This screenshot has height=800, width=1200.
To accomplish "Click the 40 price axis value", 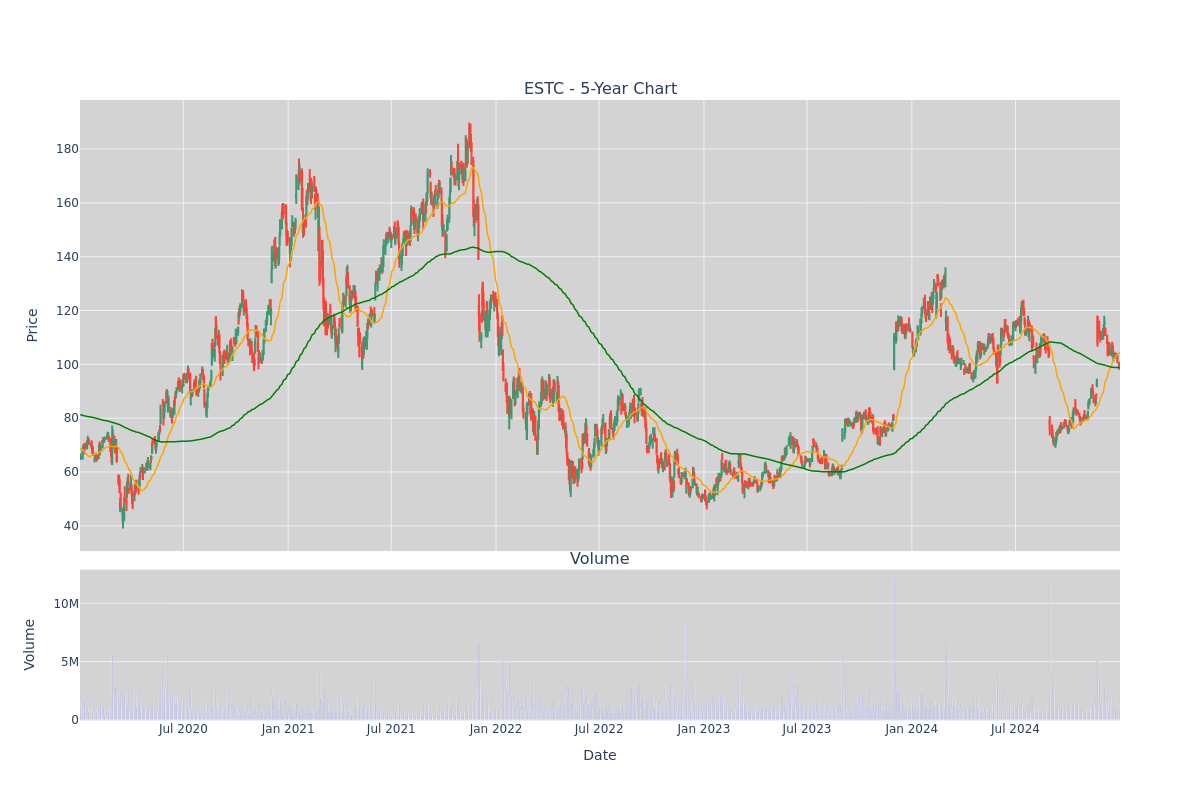I will pyautogui.click(x=71, y=526).
